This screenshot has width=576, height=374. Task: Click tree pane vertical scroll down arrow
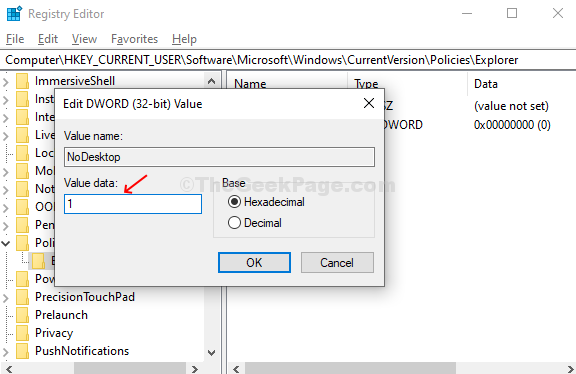click(211, 353)
